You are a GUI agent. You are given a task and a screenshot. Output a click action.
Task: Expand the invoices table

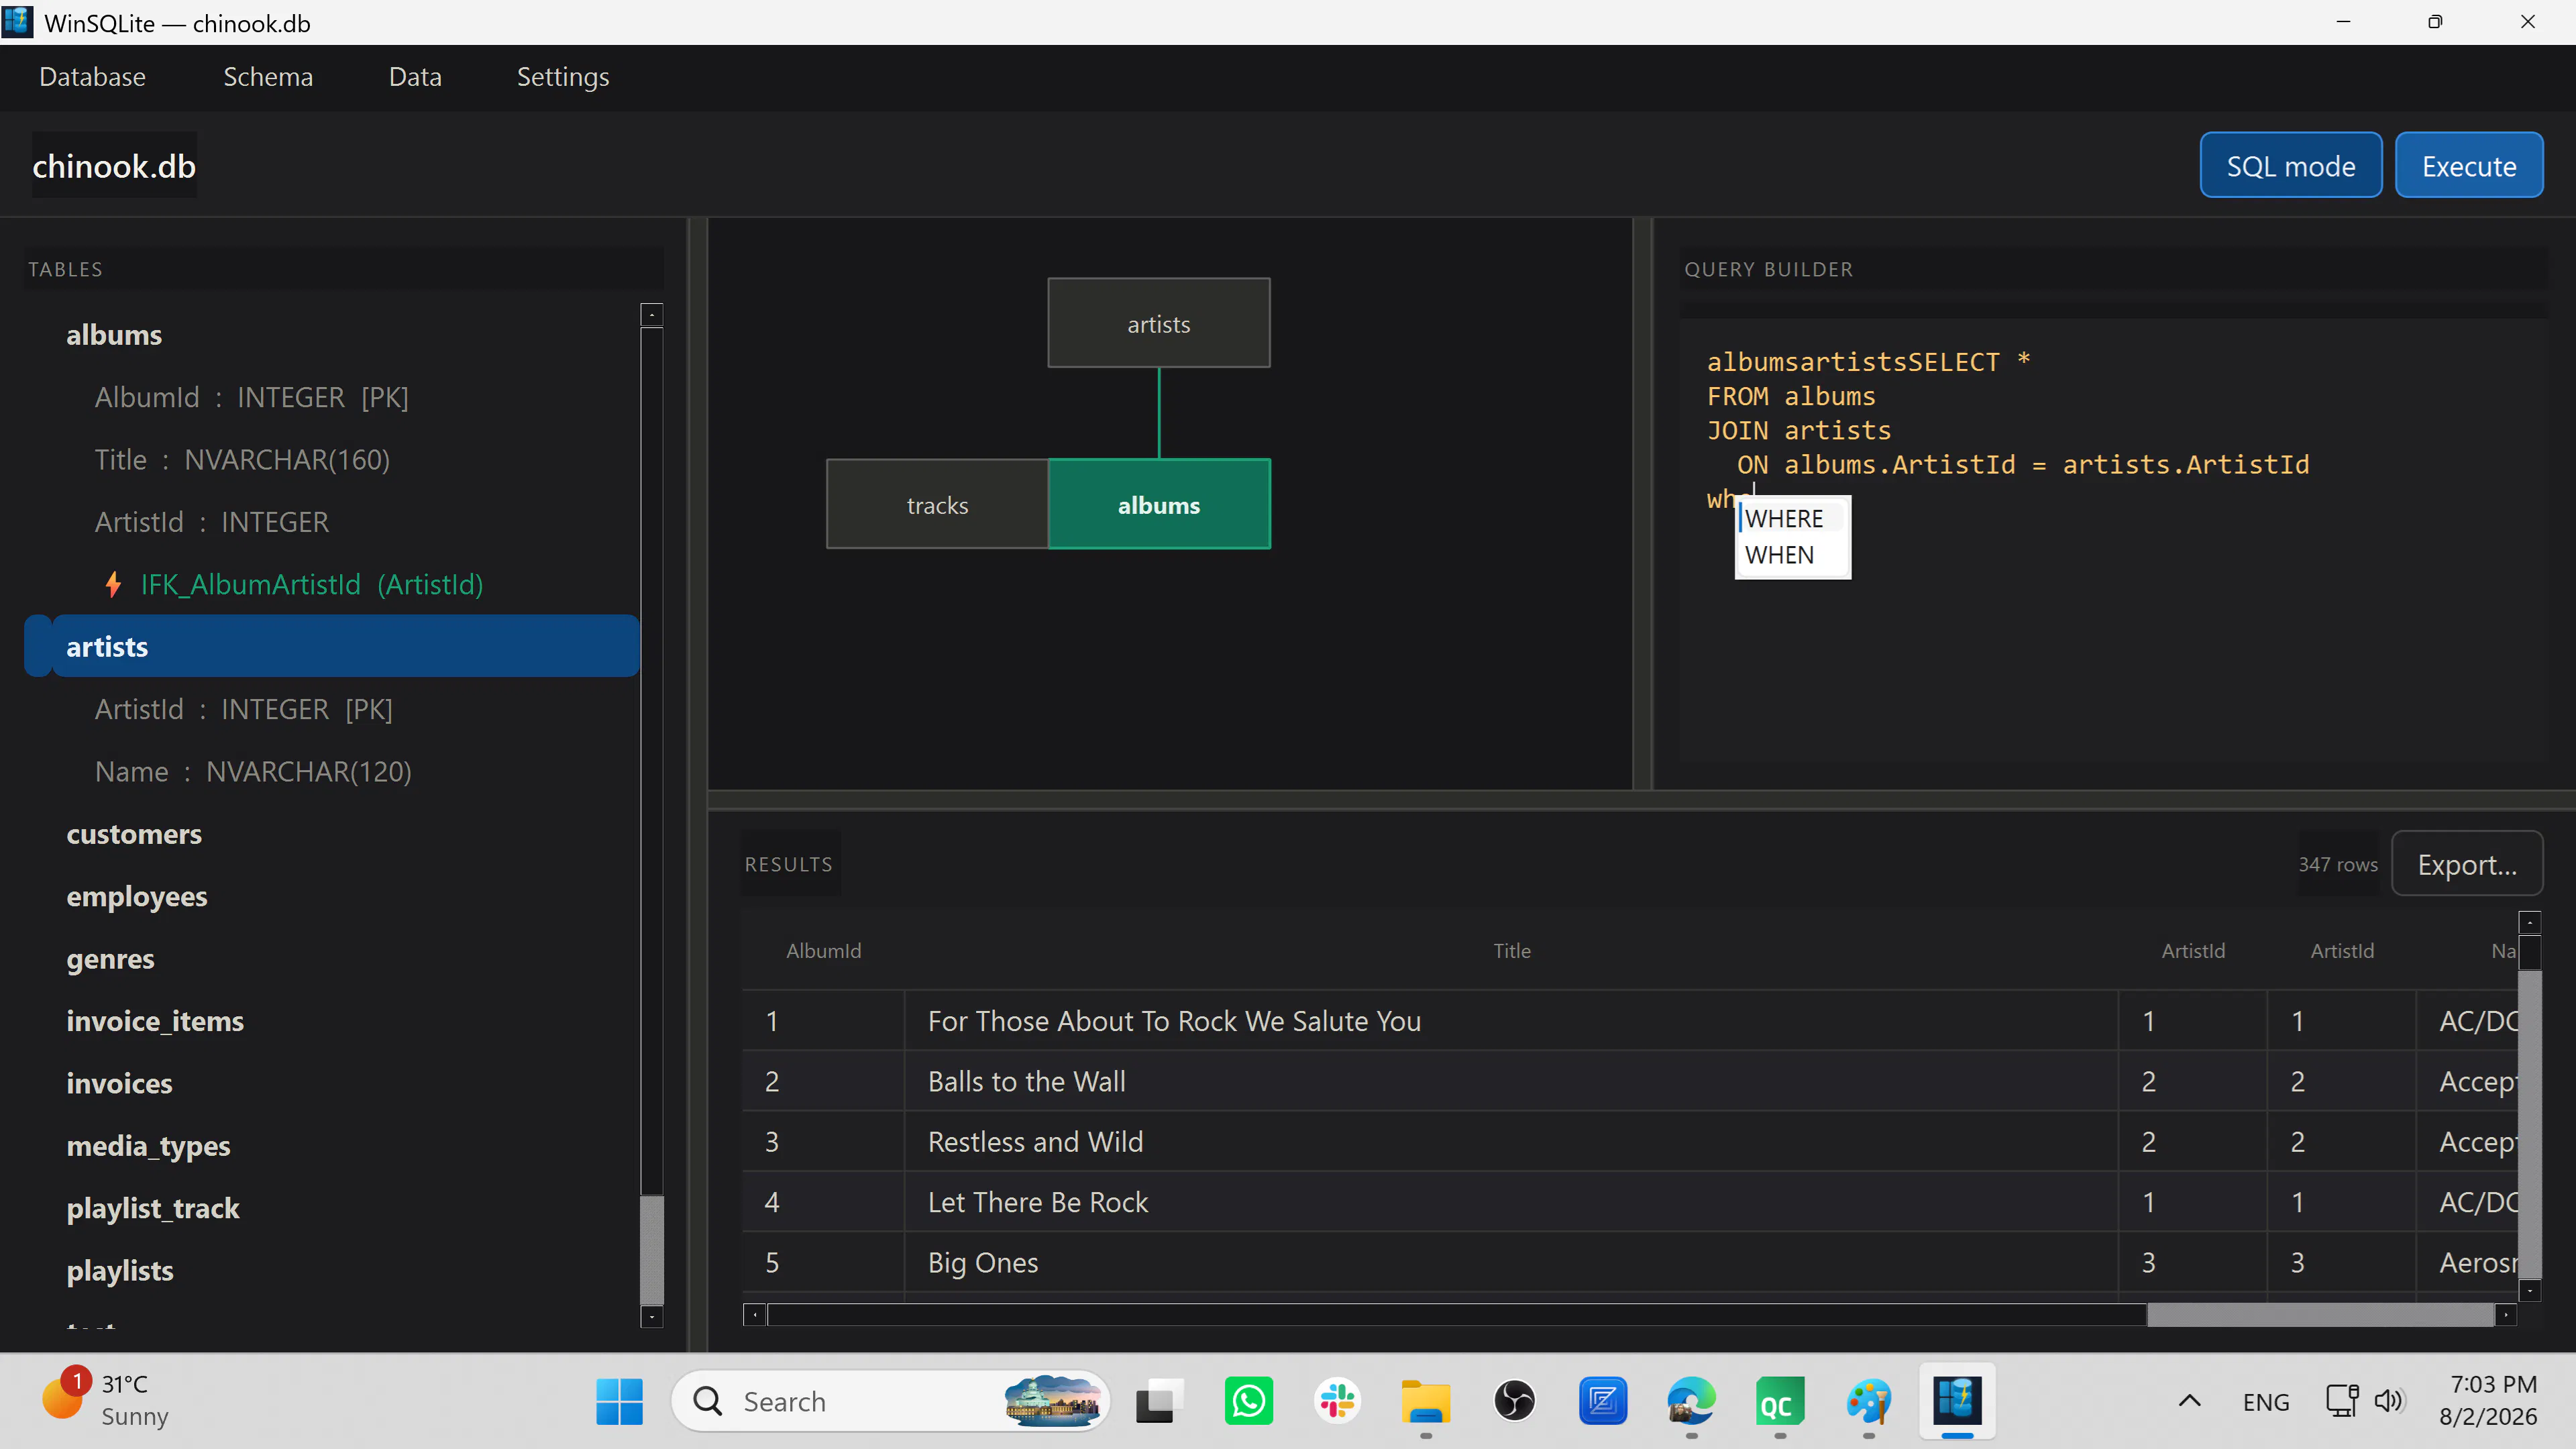pyautogui.click(x=119, y=1083)
